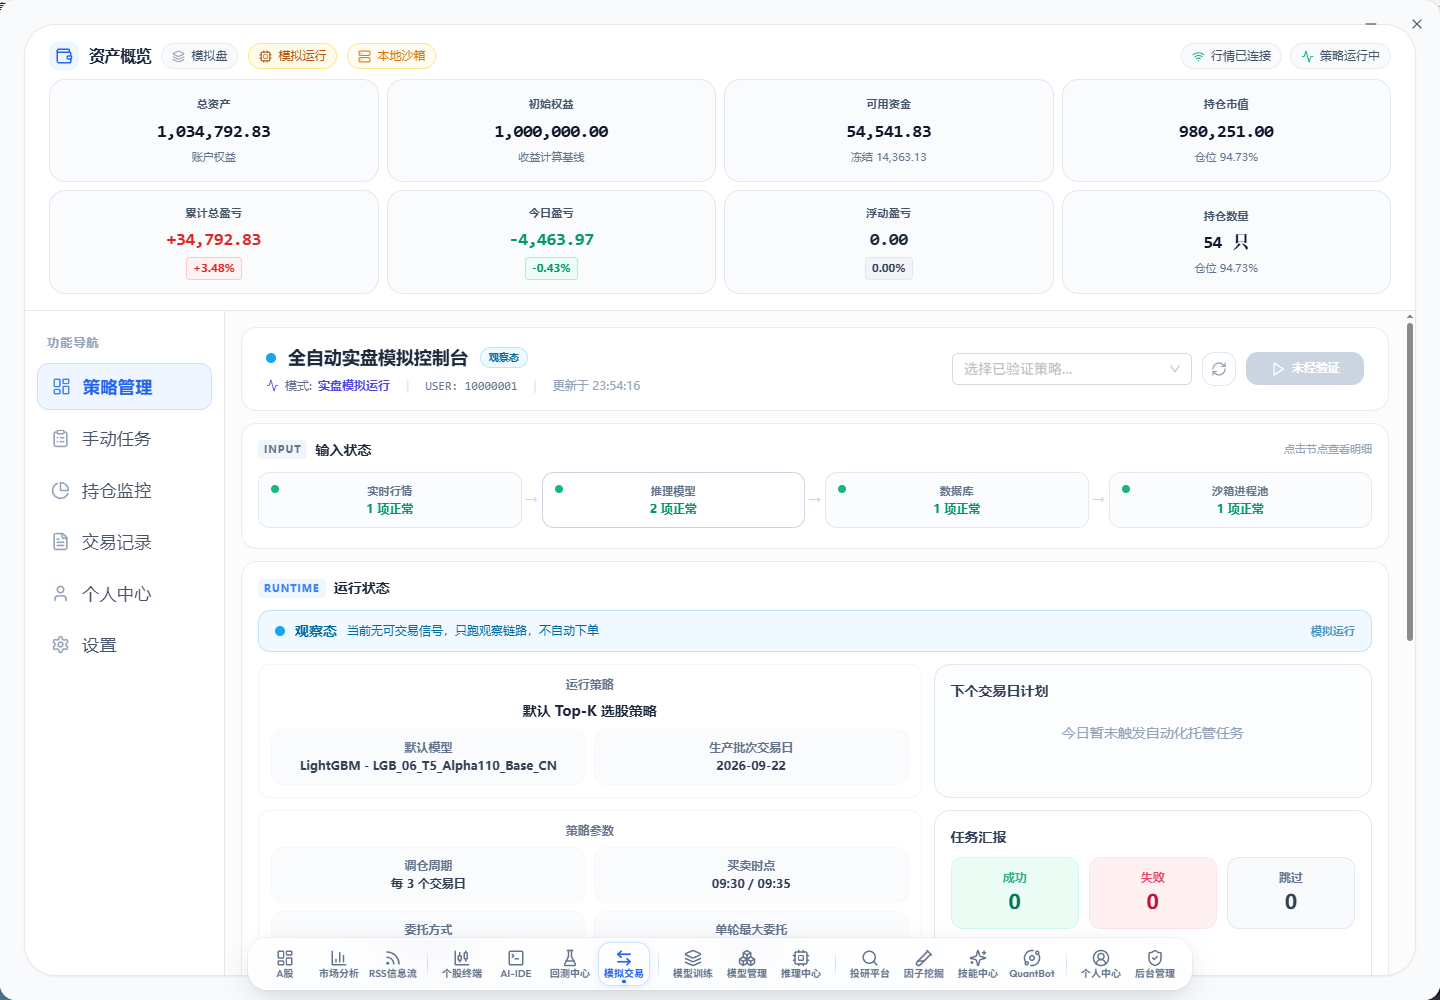Open 个人中心 in the left sidebar
The image size is (1440, 1000).
point(124,594)
